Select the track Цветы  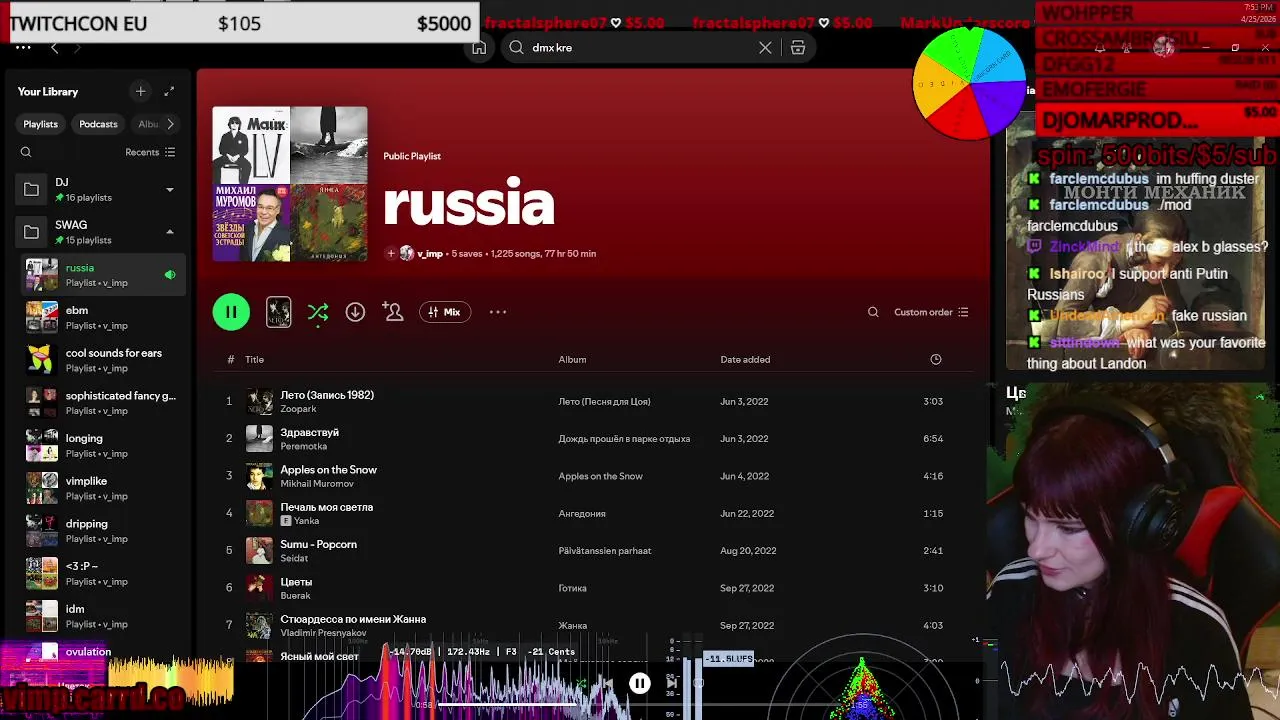click(x=296, y=582)
